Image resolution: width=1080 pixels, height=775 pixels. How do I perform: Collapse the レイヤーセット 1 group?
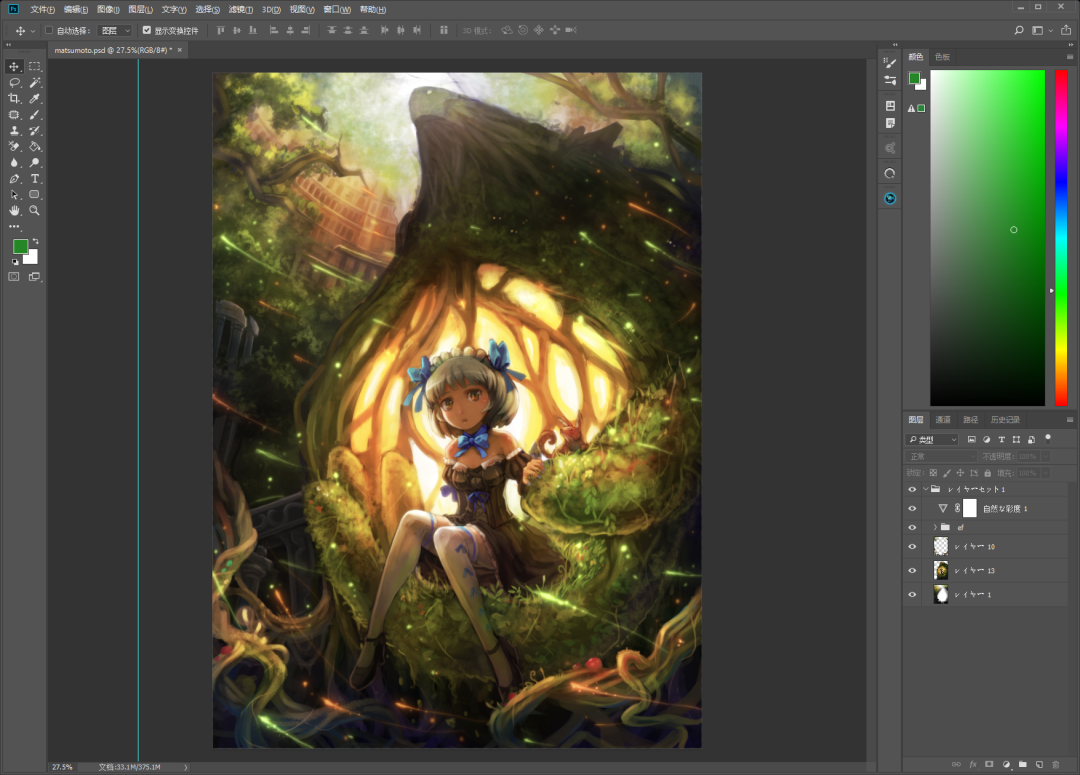925,490
